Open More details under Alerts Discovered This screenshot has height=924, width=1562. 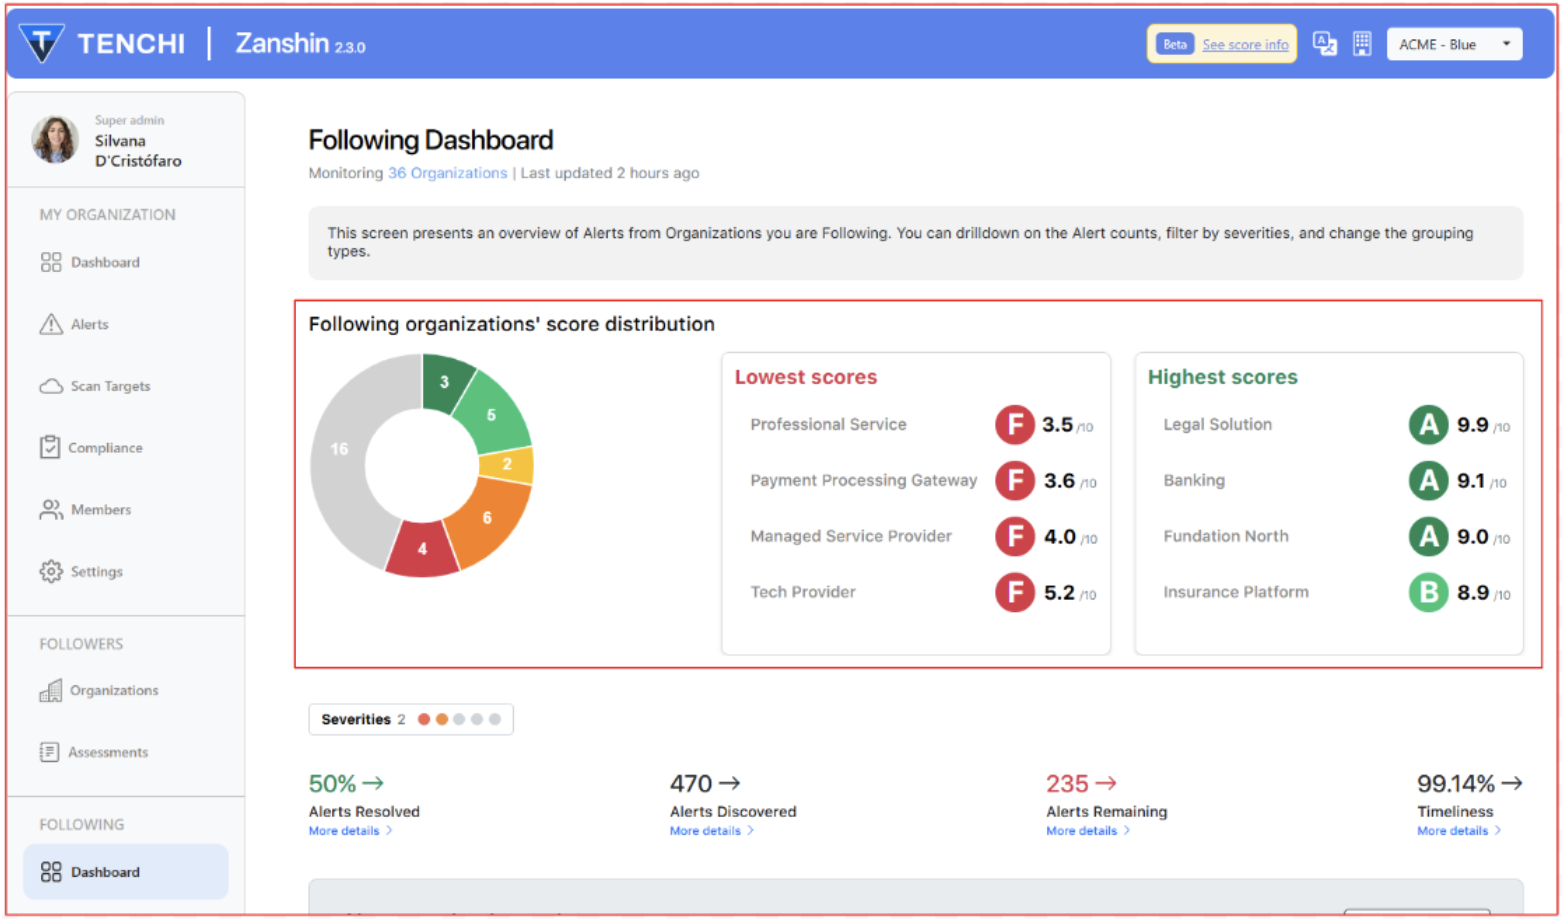(x=711, y=831)
